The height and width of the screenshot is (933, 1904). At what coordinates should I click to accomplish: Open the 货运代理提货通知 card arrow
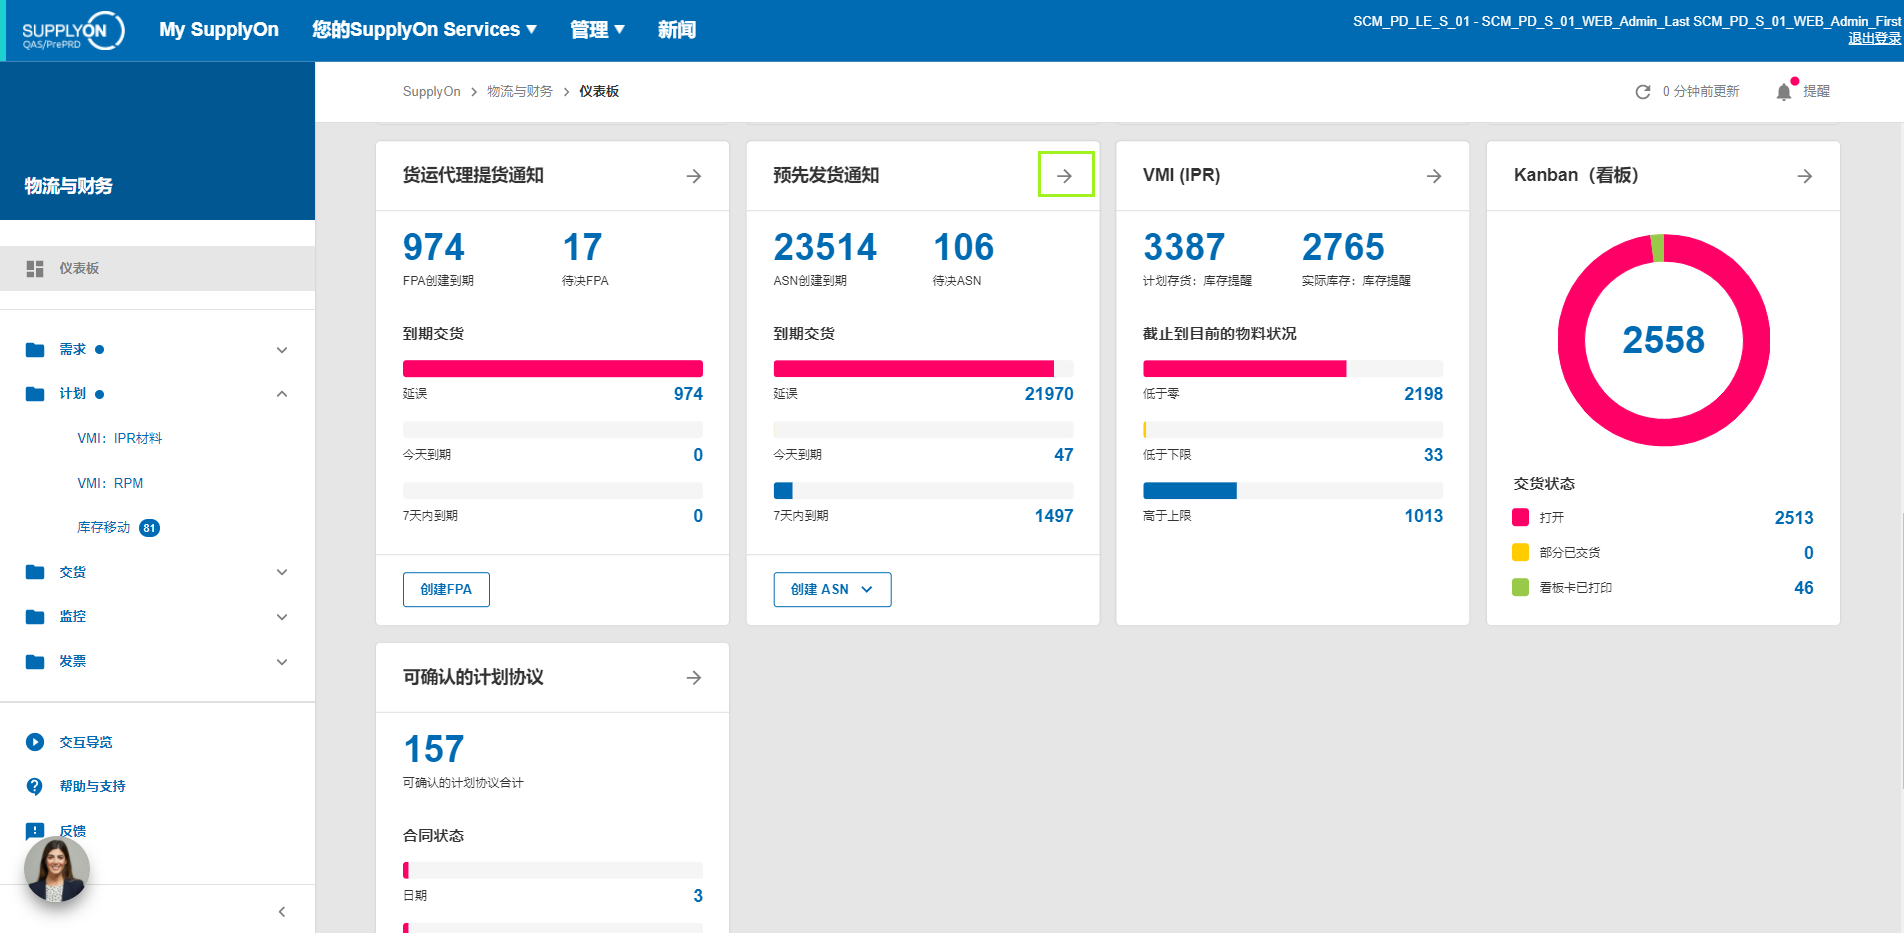[694, 176]
